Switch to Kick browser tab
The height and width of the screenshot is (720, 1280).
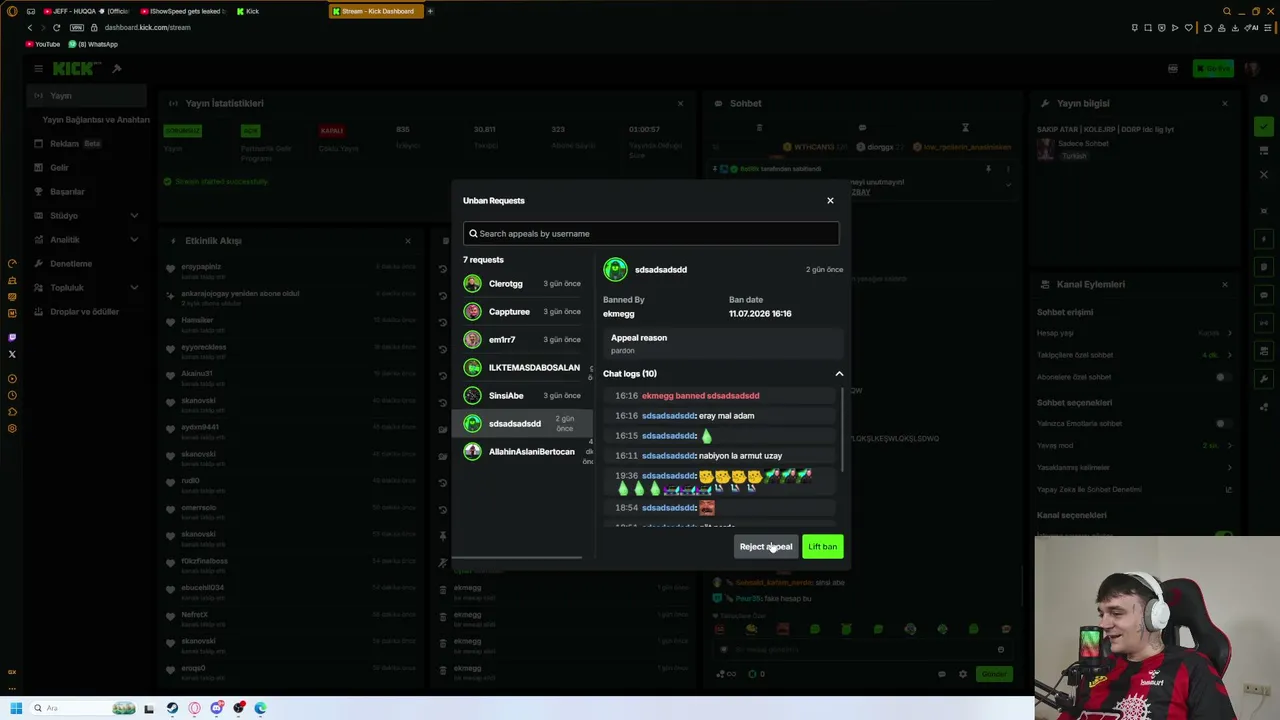pos(248,11)
